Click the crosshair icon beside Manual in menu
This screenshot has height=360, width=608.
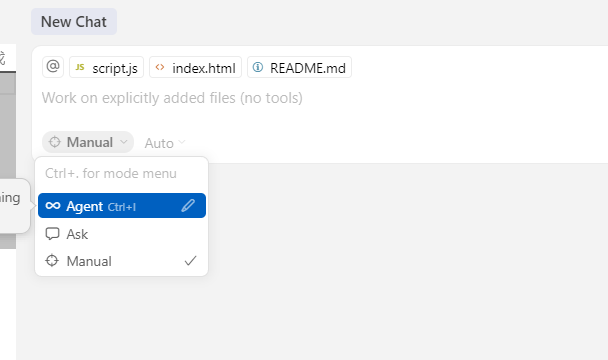(x=52, y=261)
